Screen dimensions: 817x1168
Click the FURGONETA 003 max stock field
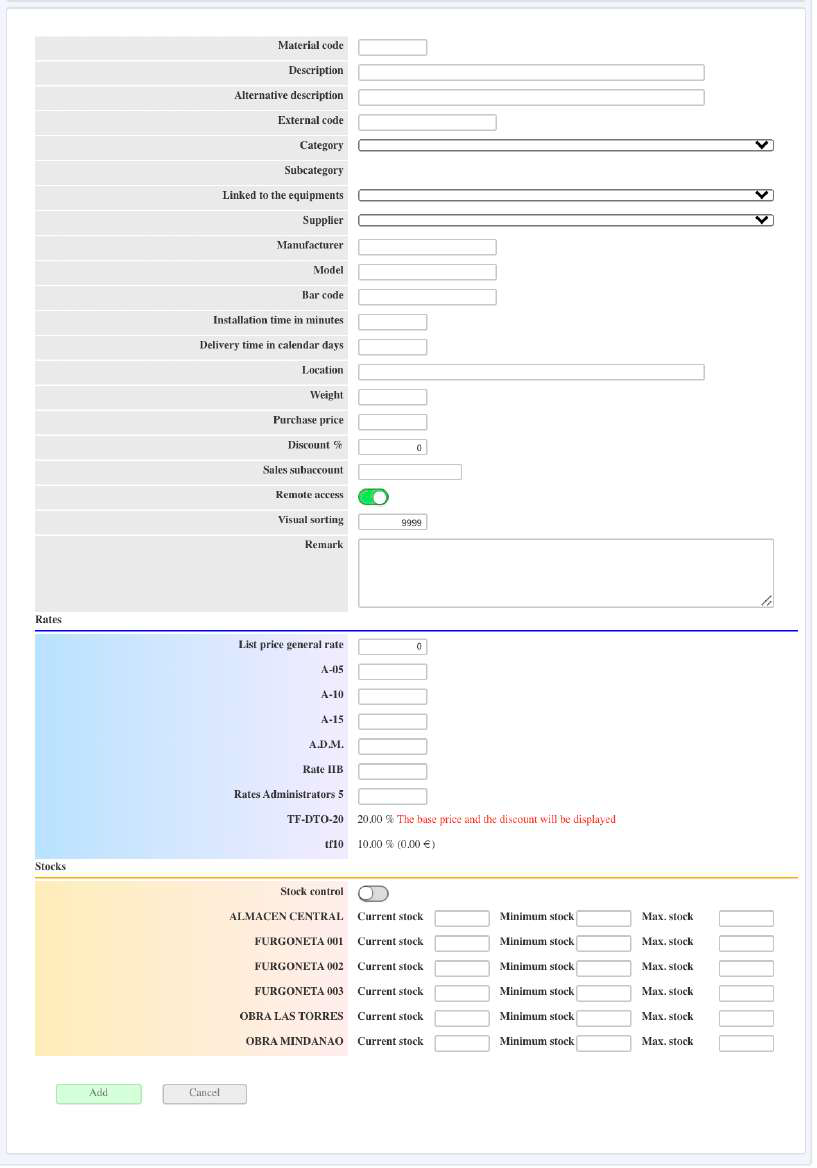[746, 994]
